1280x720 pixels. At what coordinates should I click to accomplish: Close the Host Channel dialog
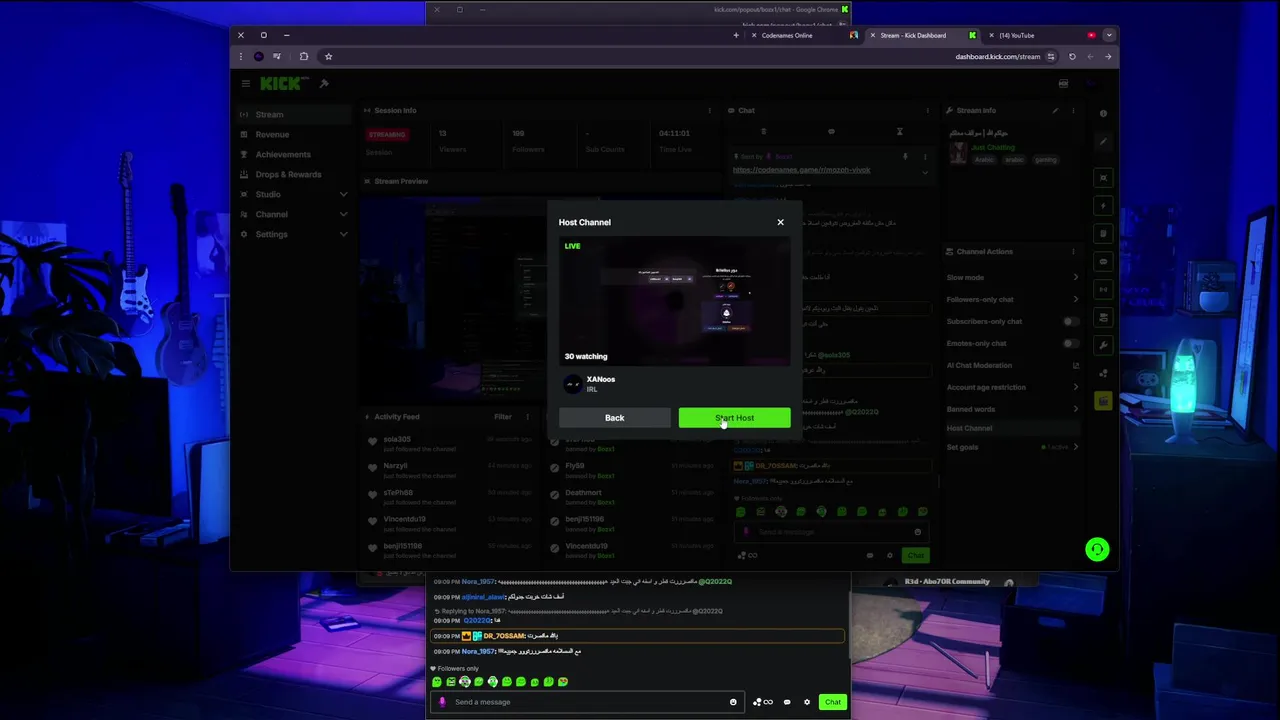tap(780, 222)
